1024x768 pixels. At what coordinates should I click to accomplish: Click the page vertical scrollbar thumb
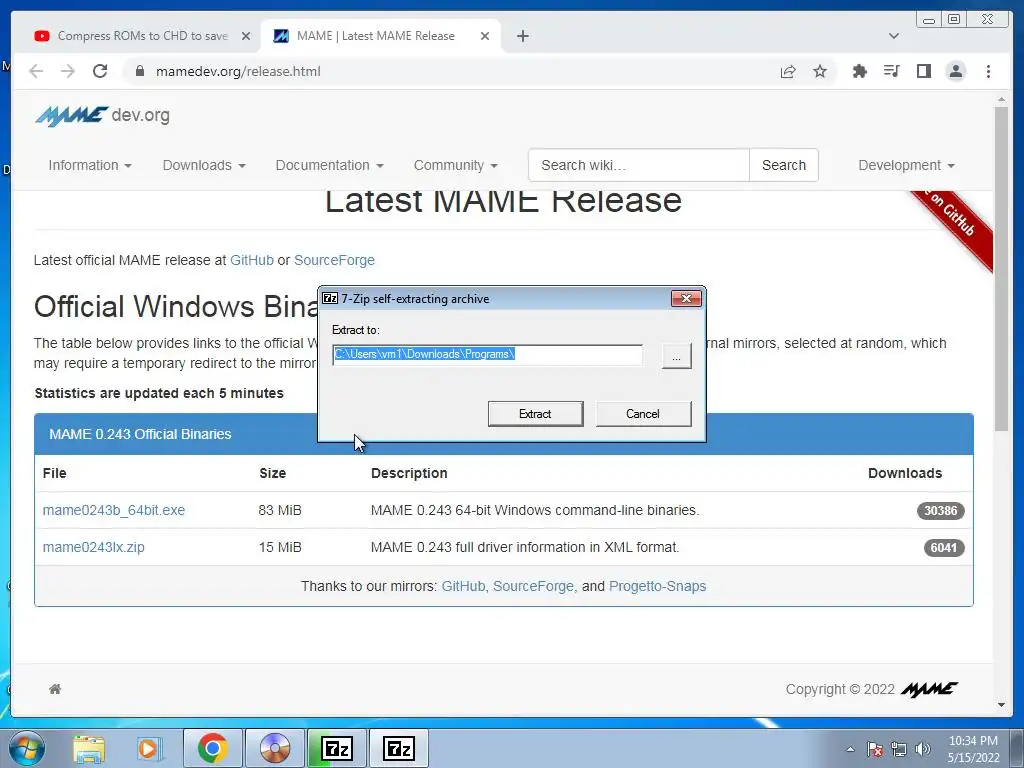click(1001, 268)
